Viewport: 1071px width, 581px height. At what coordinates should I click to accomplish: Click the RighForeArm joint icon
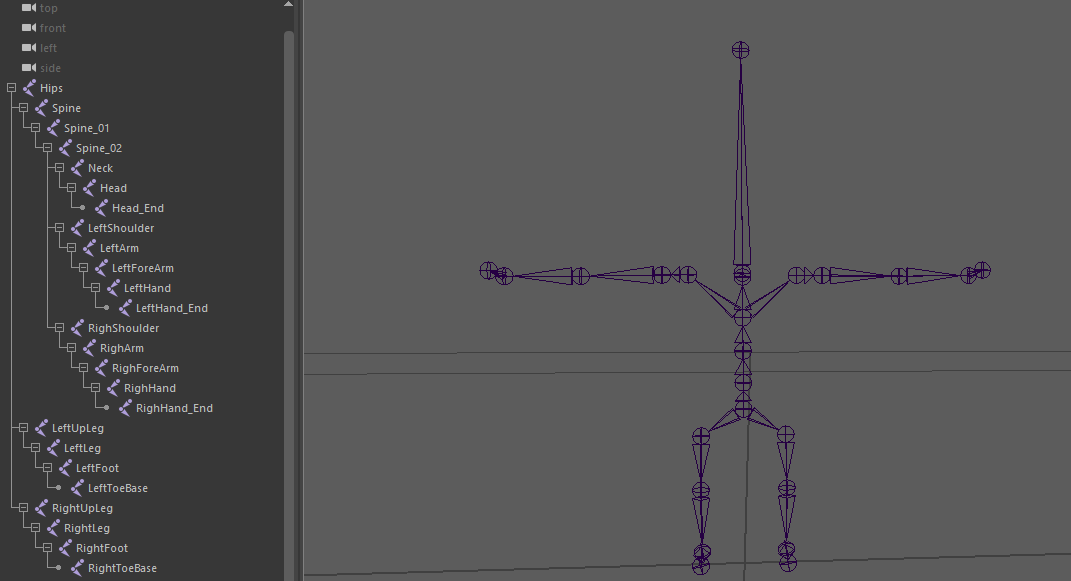click(x=101, y=368)
